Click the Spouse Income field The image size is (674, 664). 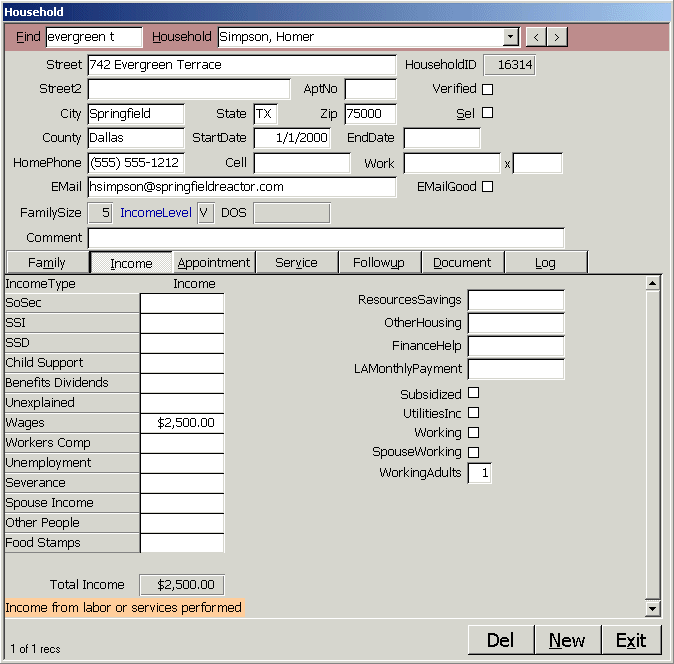[182, 503]
